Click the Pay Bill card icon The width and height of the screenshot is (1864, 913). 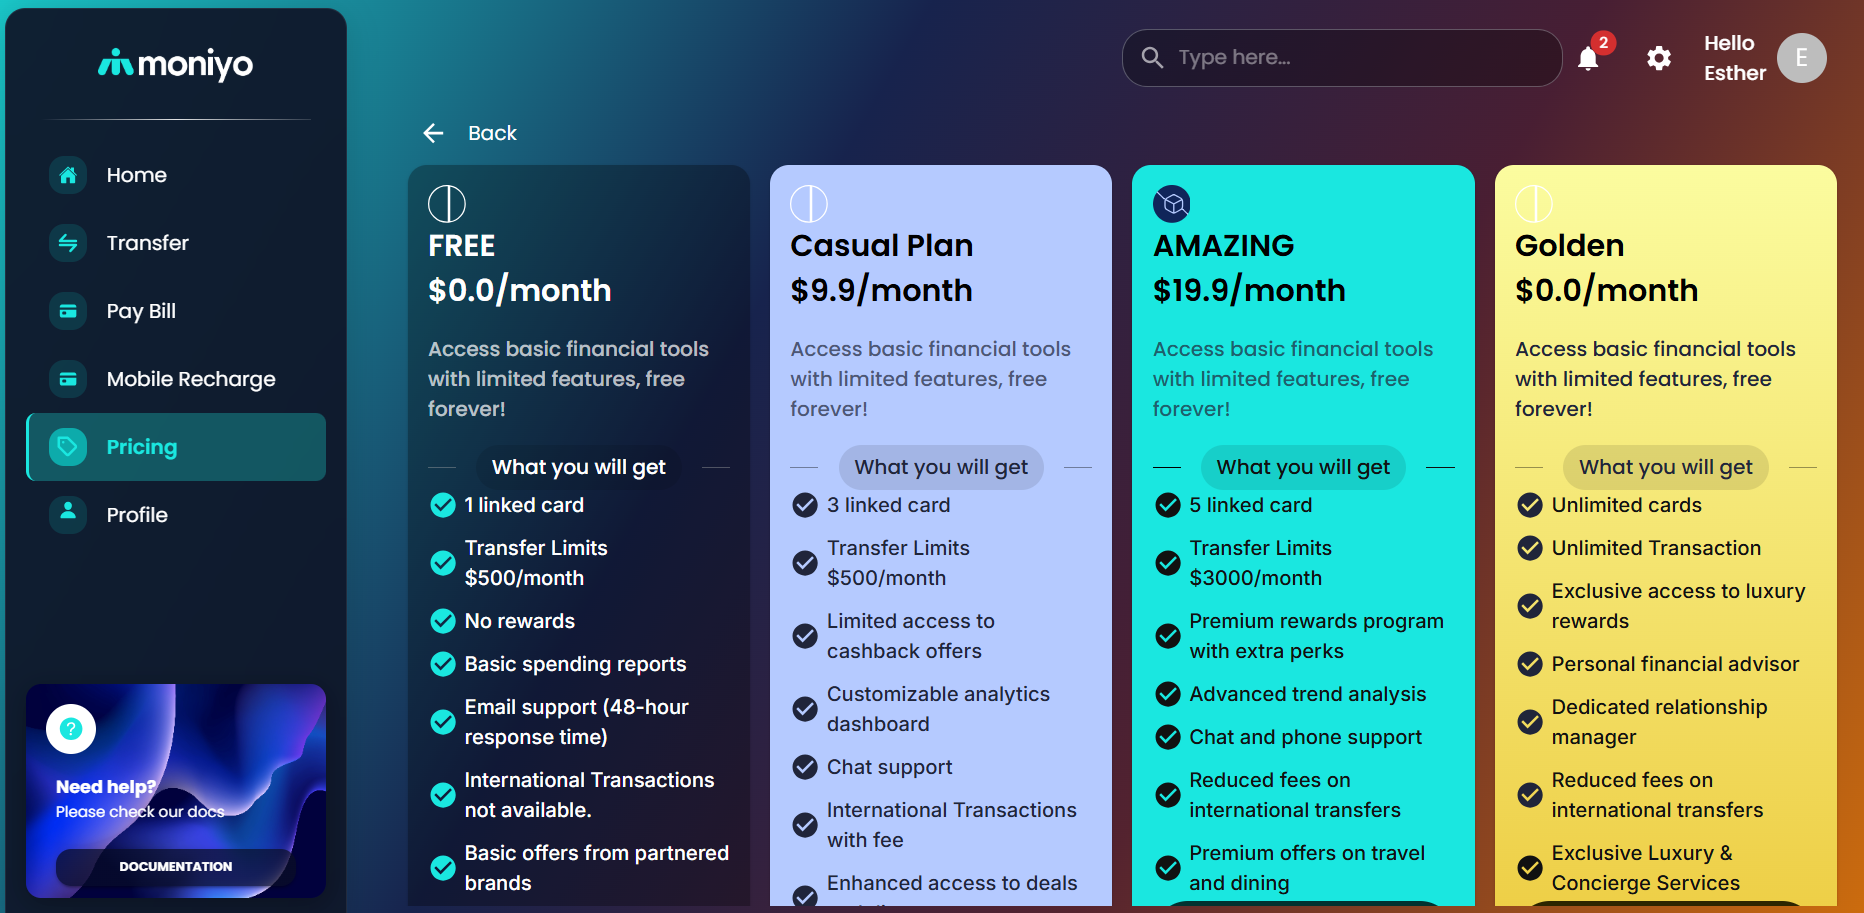[68, 311]
